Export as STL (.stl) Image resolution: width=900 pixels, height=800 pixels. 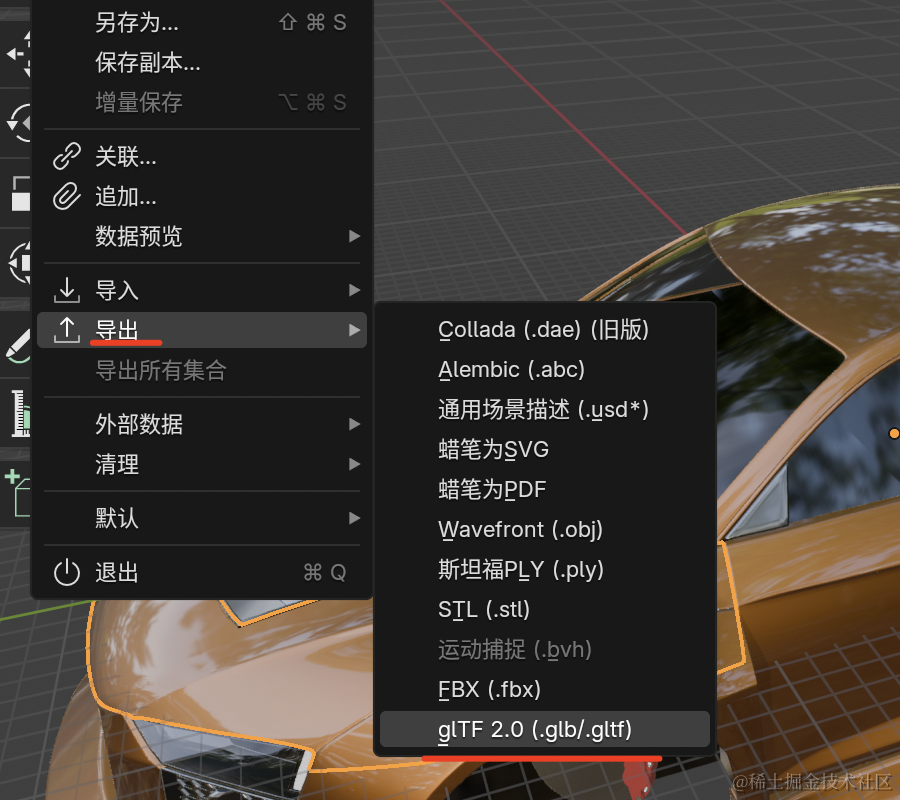pos(545,609)
